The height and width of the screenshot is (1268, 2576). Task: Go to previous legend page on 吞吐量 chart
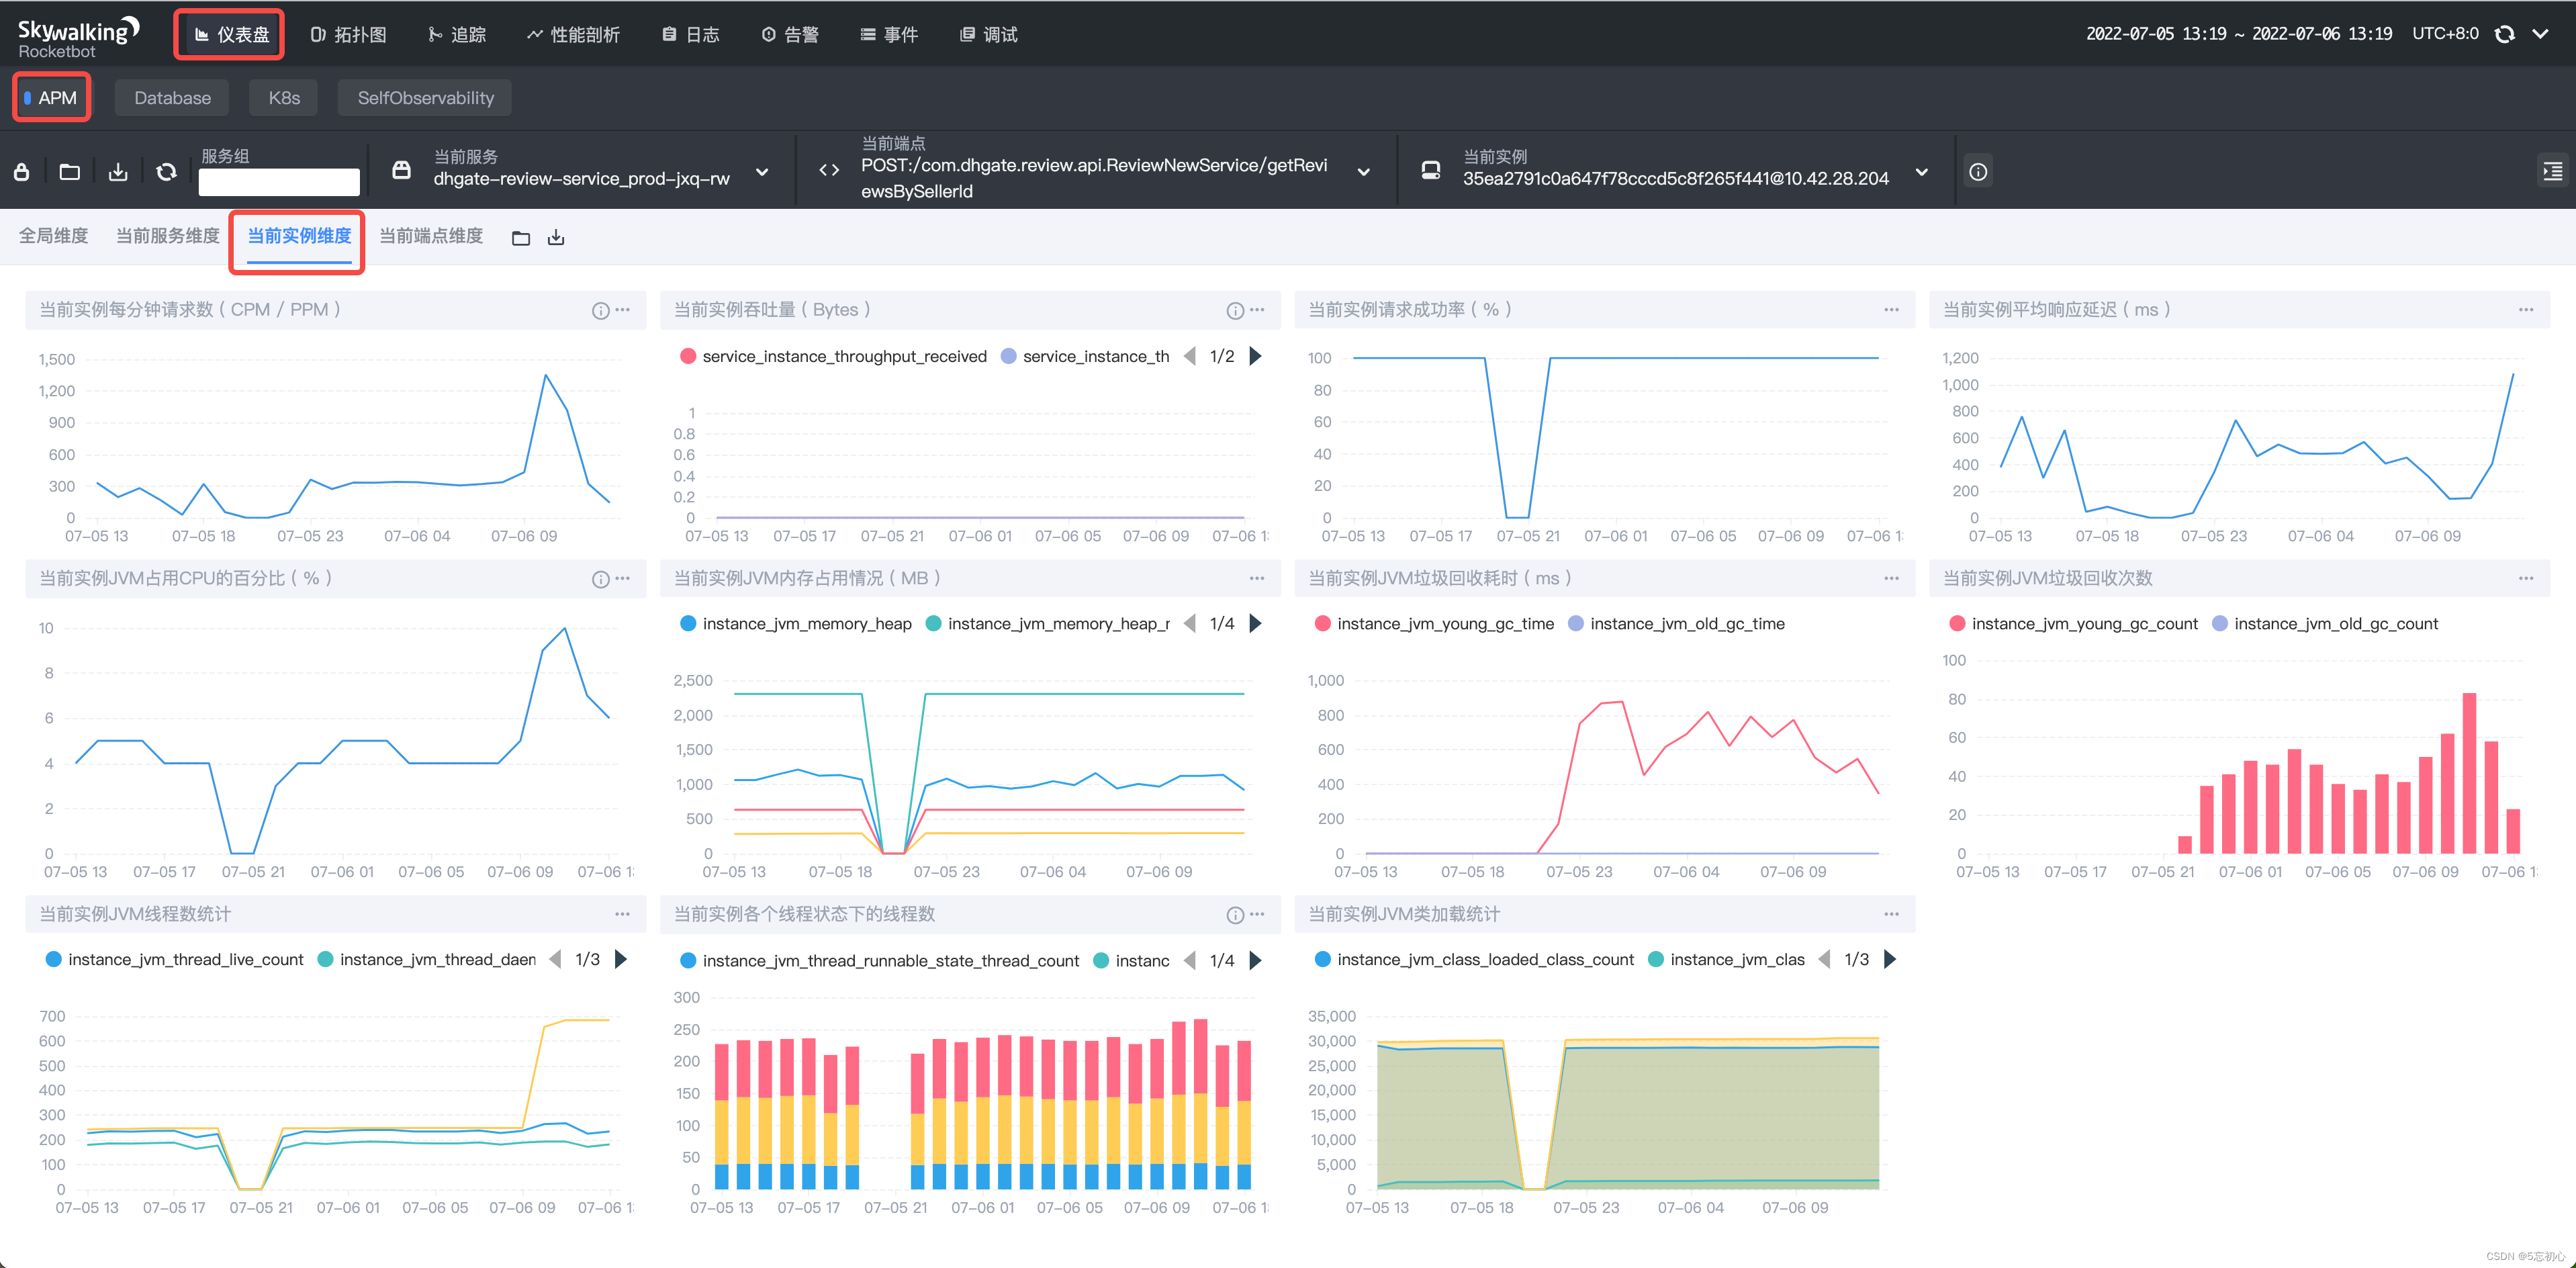click(x=1190, y=356)
